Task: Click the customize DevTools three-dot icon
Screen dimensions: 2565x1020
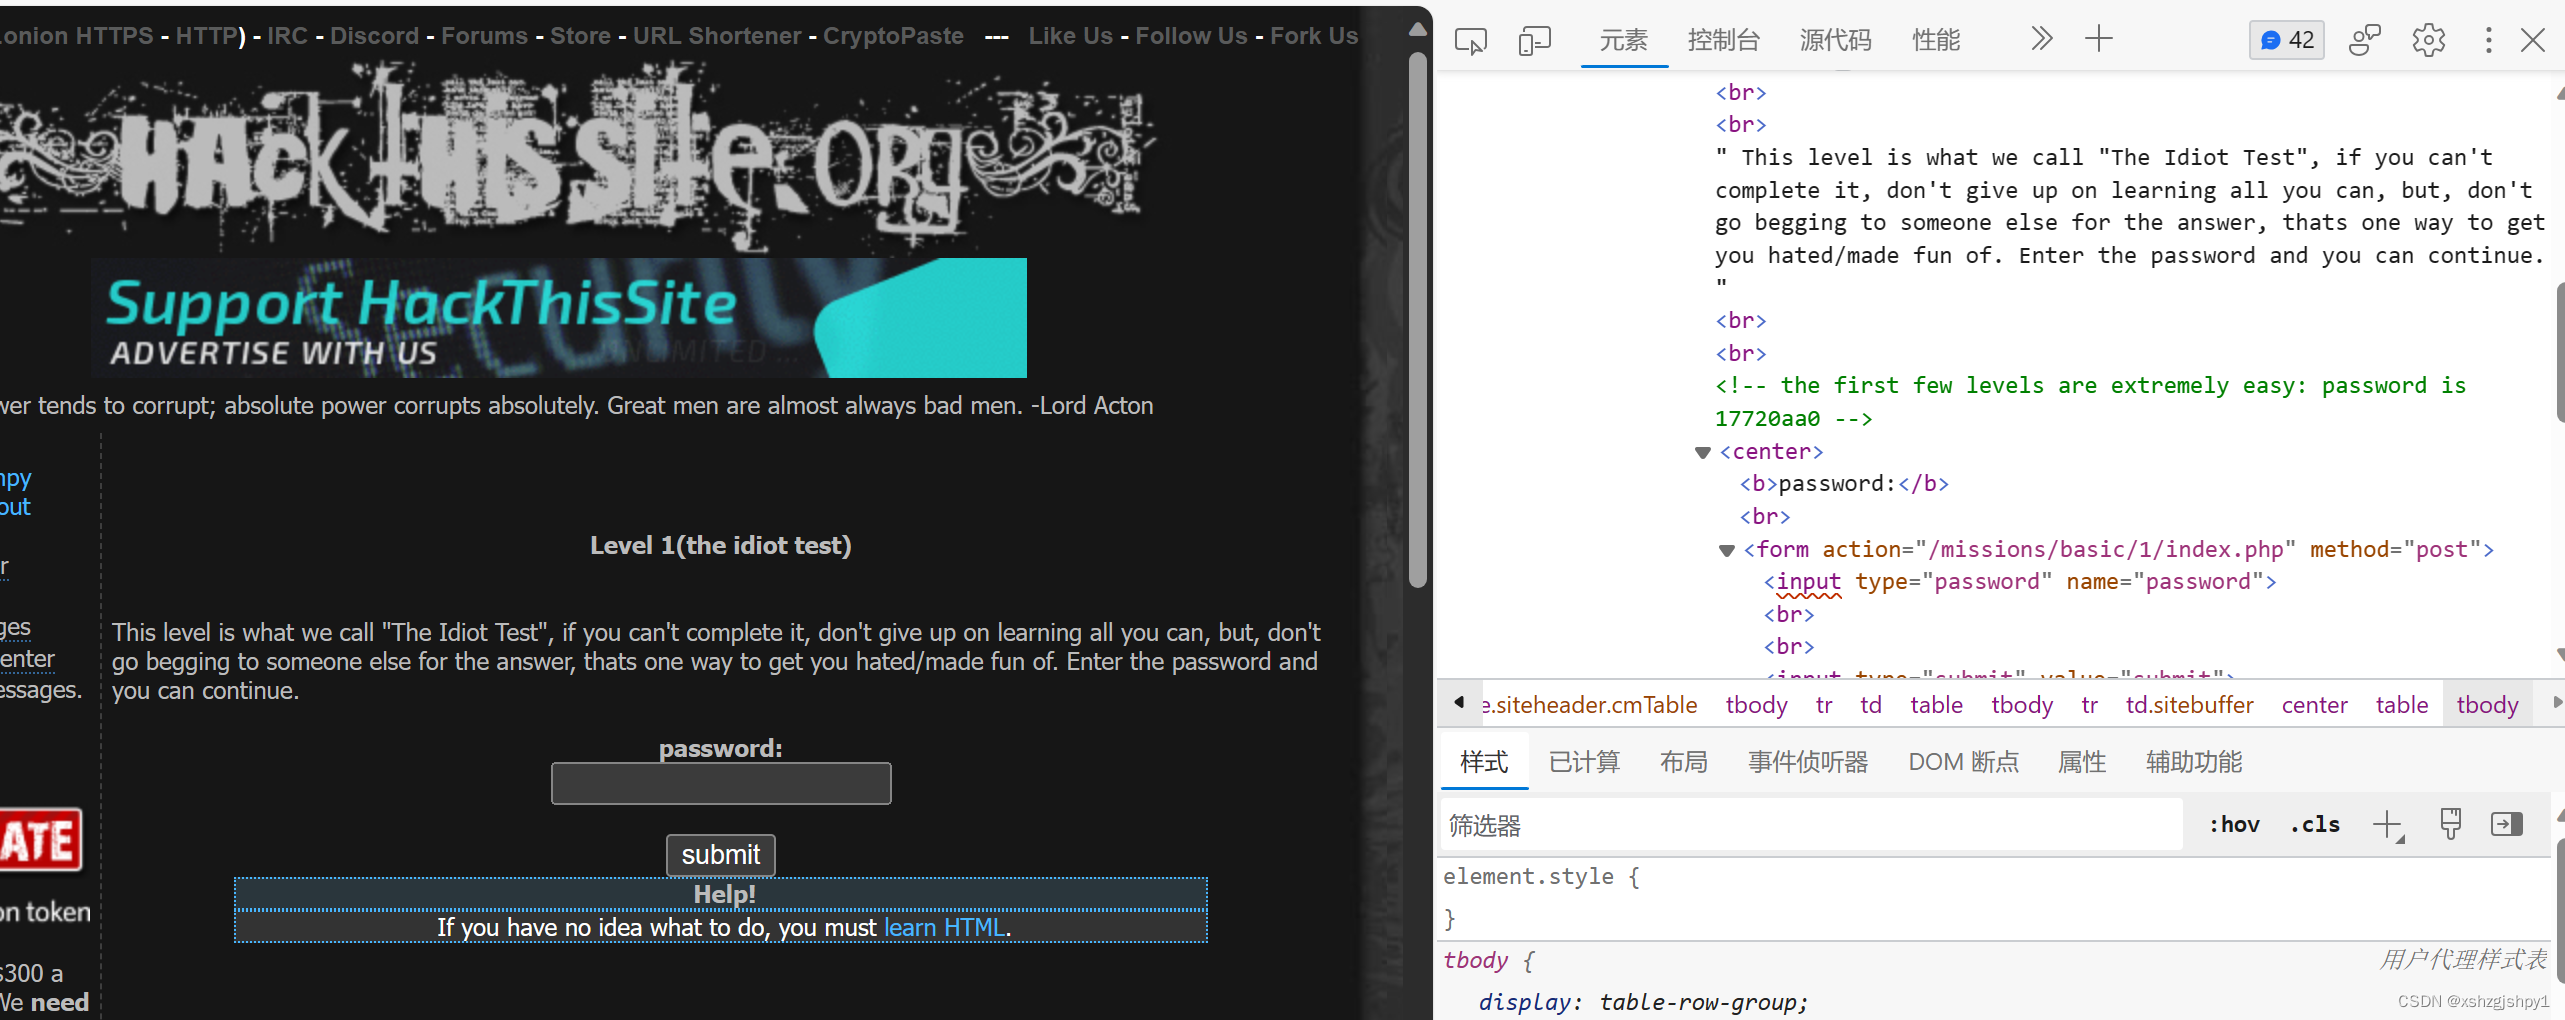Action: tap(2488, 40)
